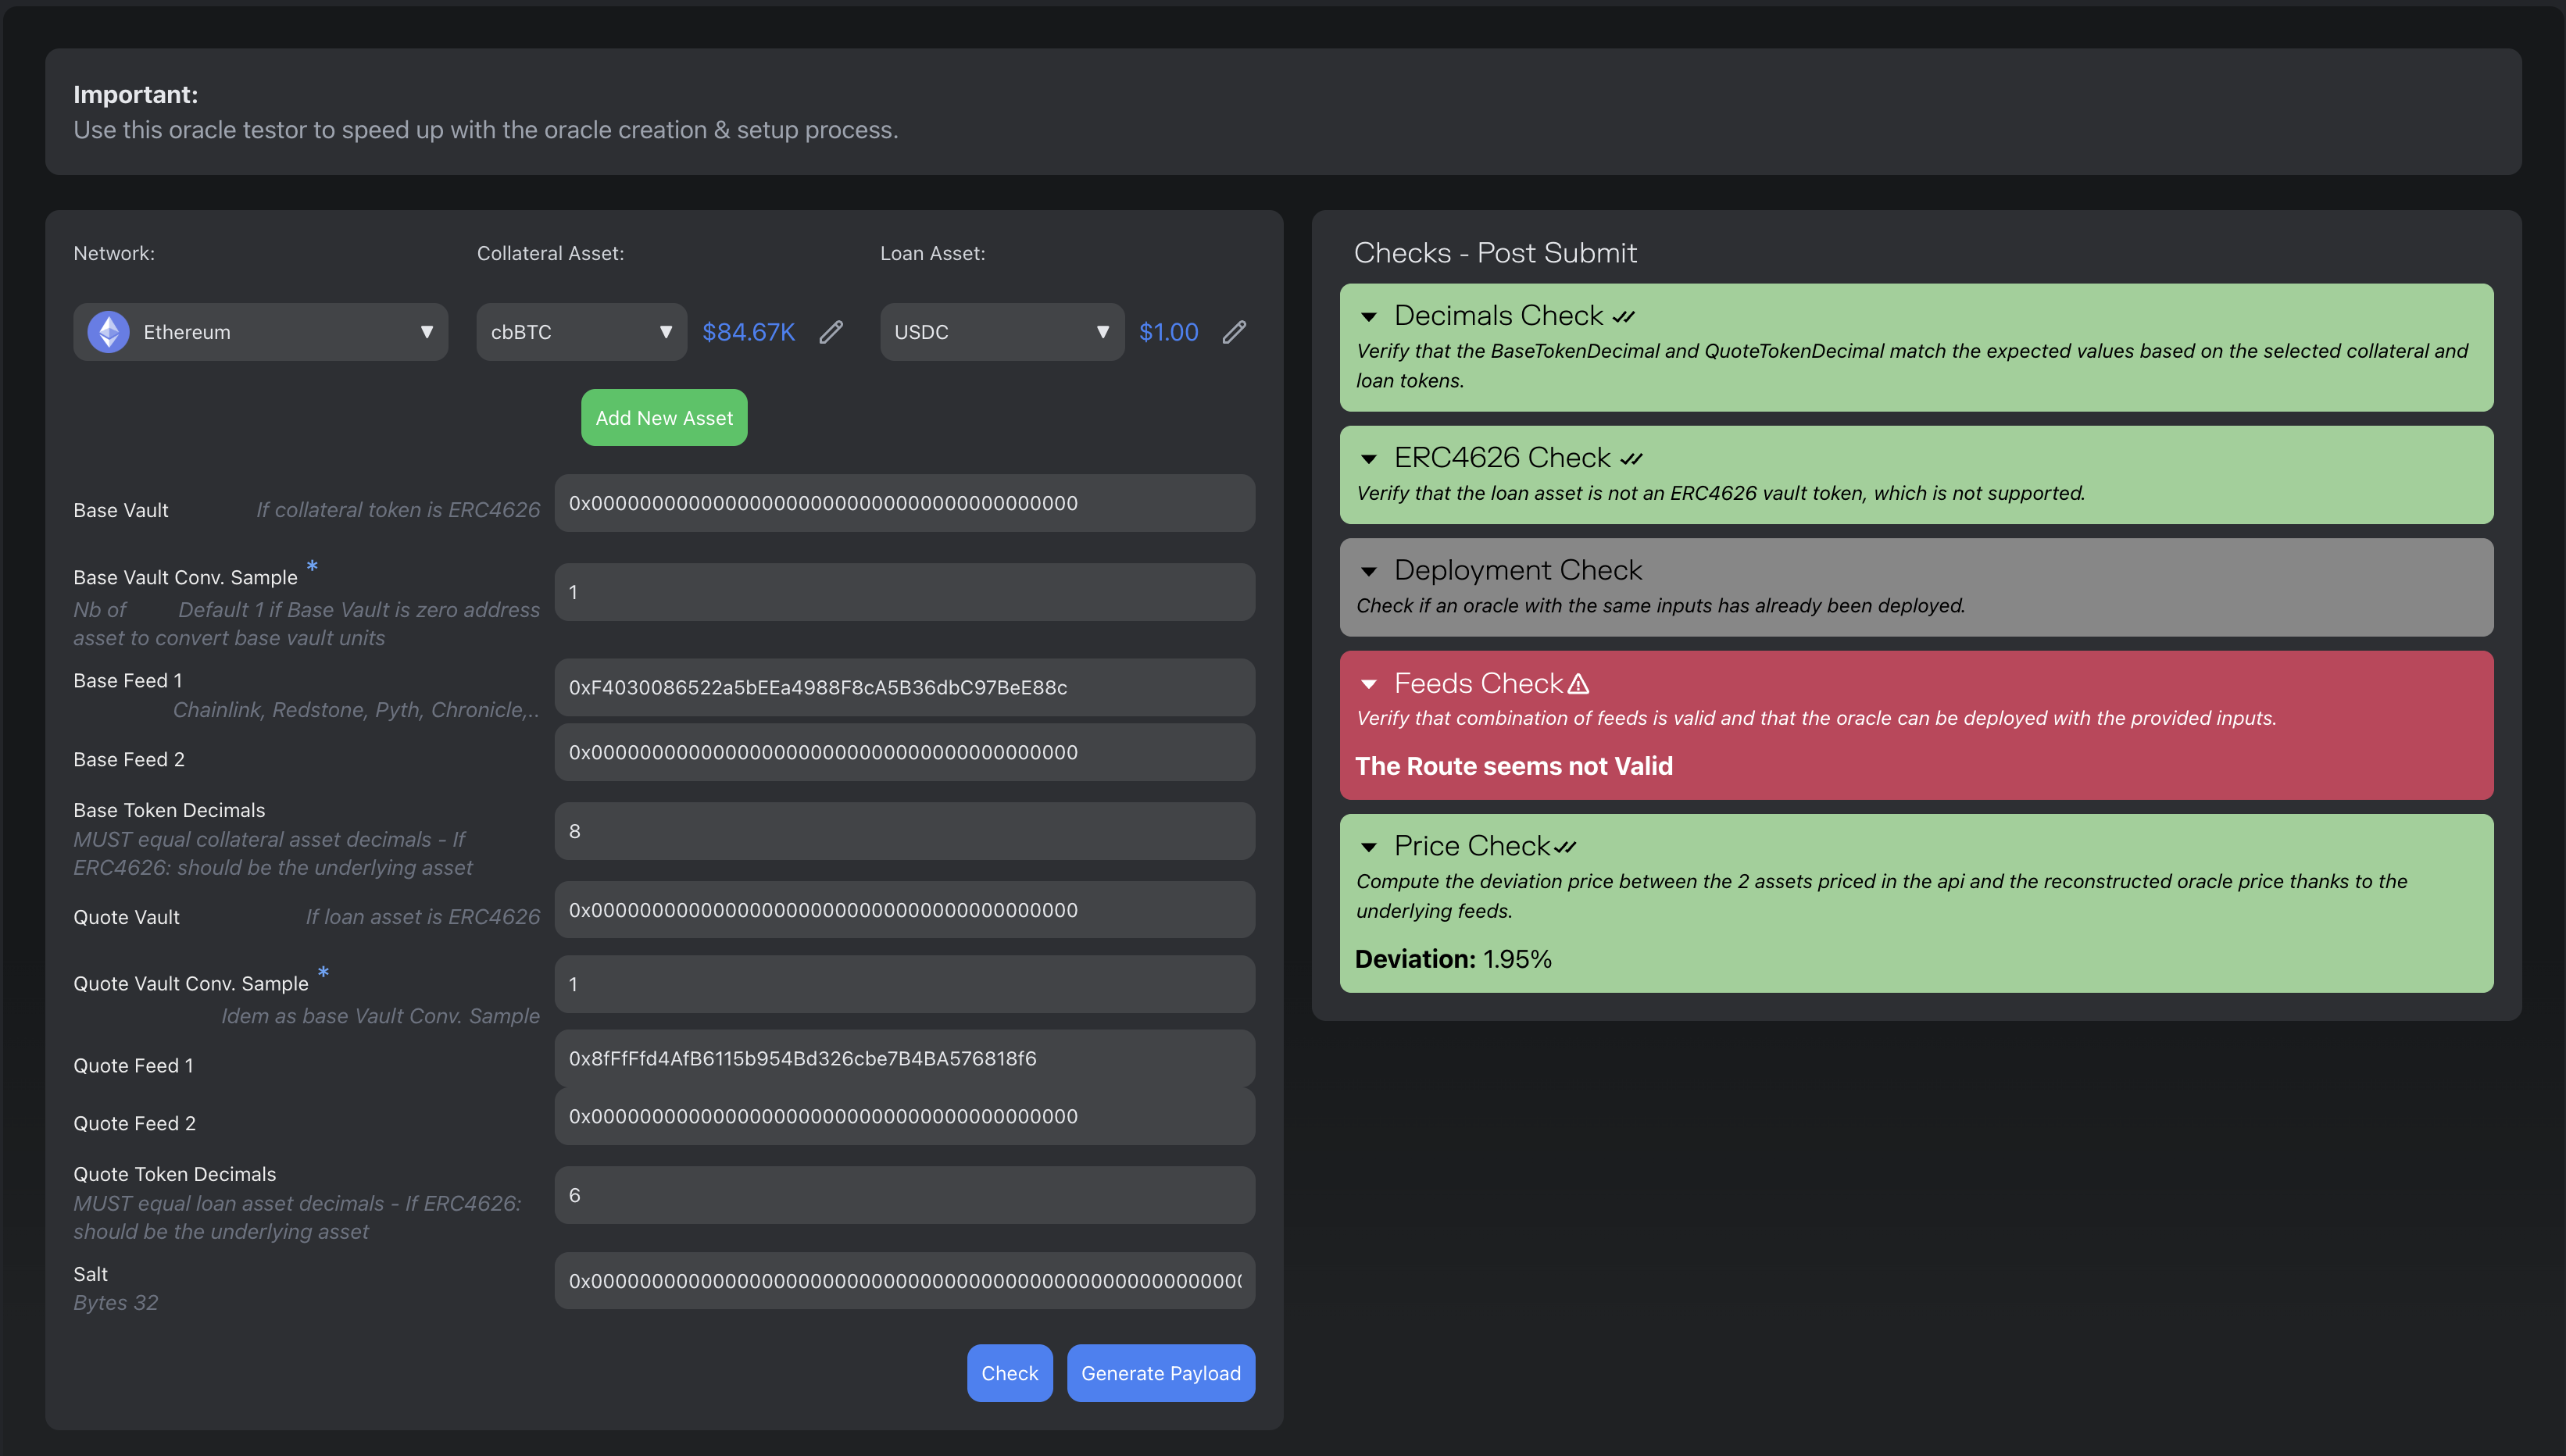Click the Generate Payload button

click(x=1160, y=1373)
